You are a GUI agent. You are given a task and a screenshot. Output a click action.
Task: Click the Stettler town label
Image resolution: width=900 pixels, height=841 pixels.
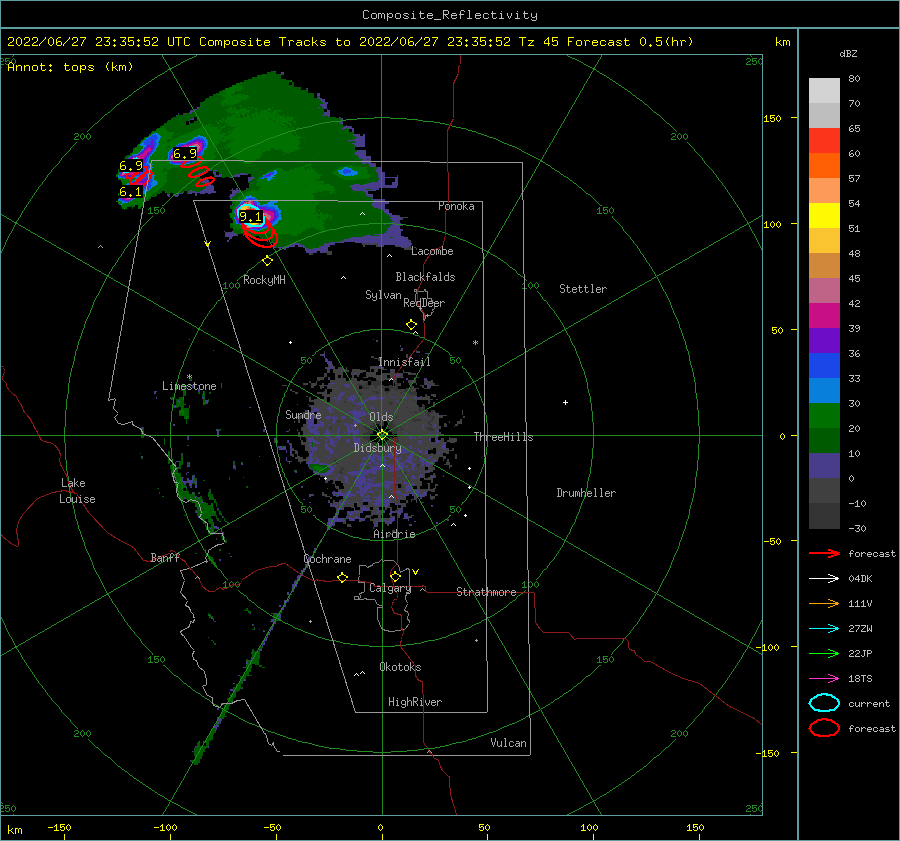[x=583, y=289]
